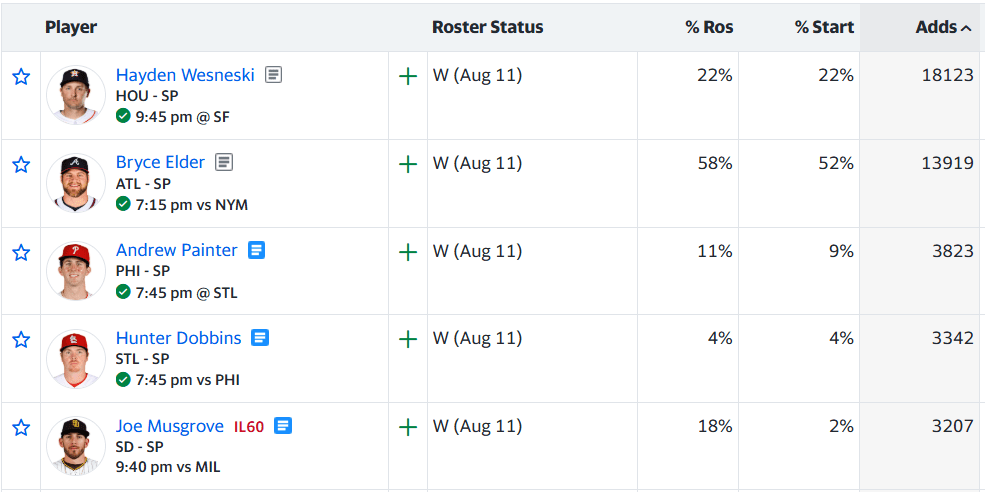
Task: Click the Roster Status column header
Action: [x=487, y=27]
